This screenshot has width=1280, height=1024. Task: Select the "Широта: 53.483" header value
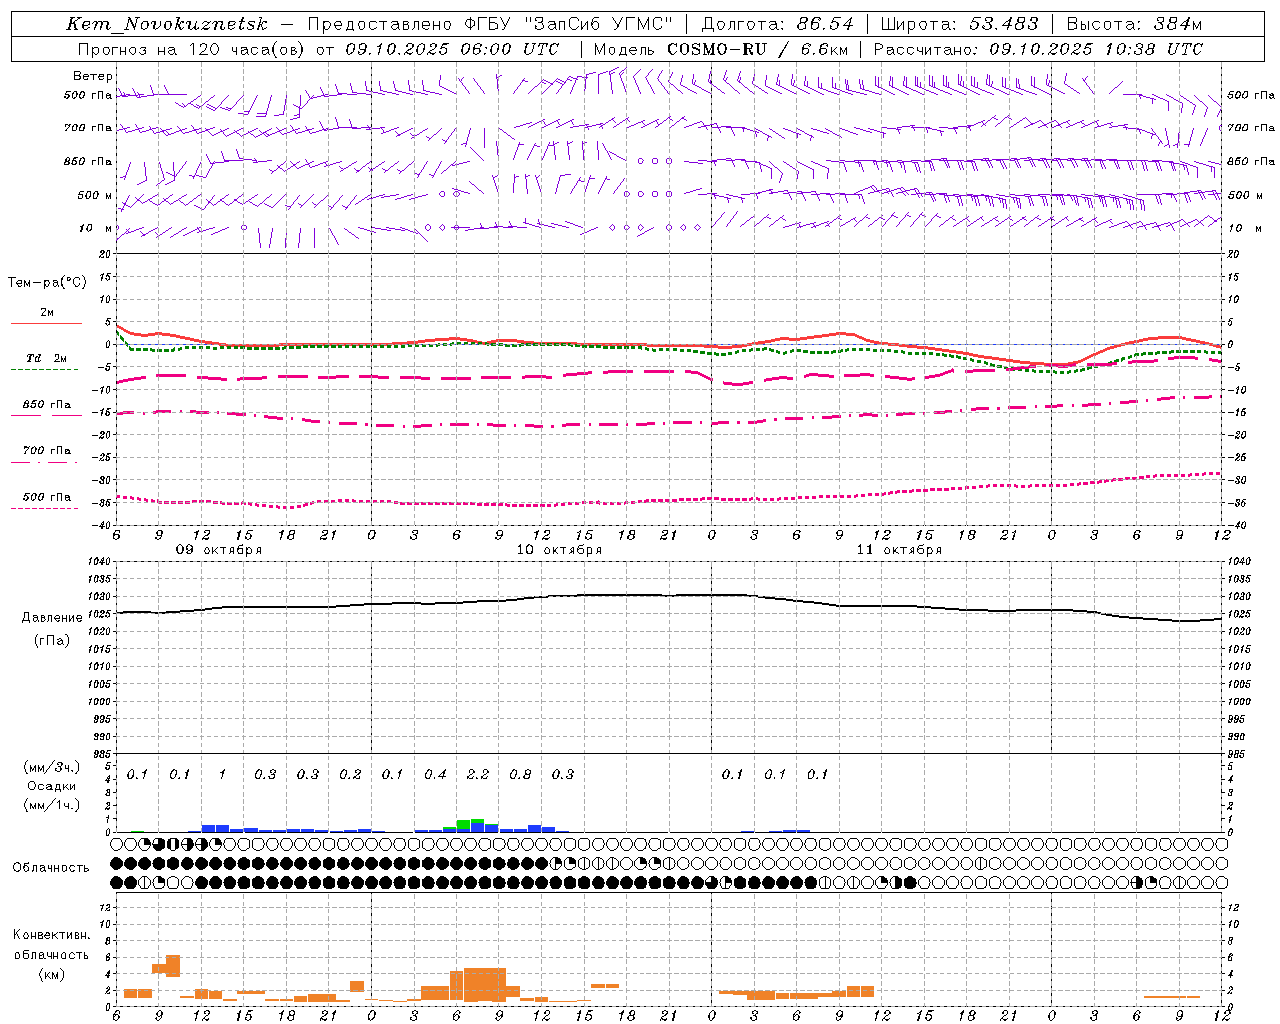pyautogui.click(x=959, y=24)
